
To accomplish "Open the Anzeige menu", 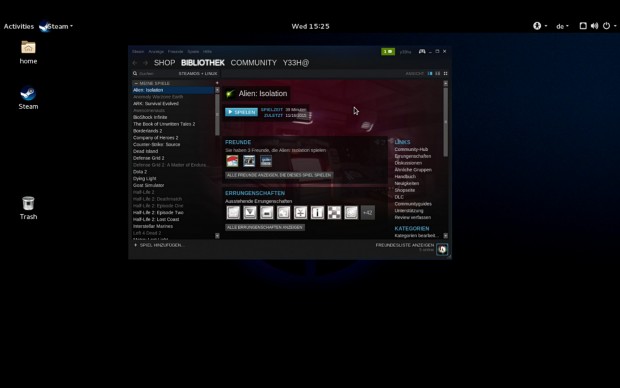I will [x=156, y=51].
